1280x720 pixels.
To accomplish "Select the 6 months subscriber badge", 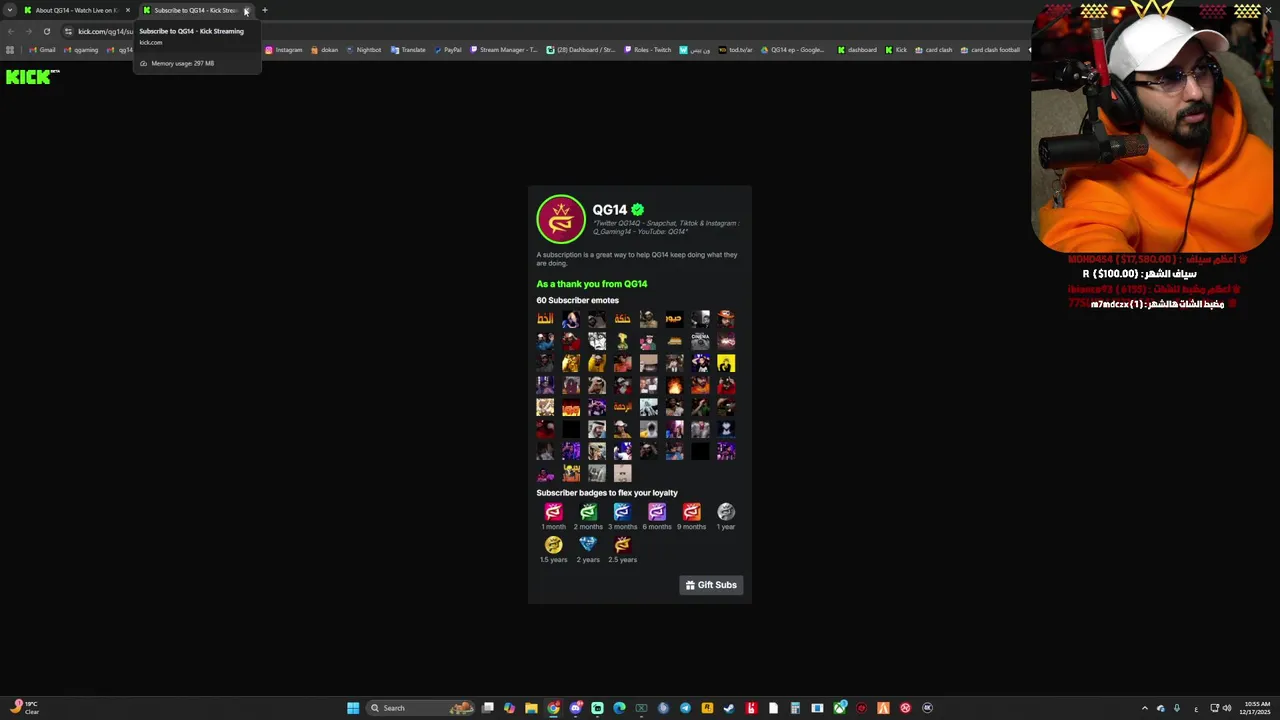I will tap(657, 512).
